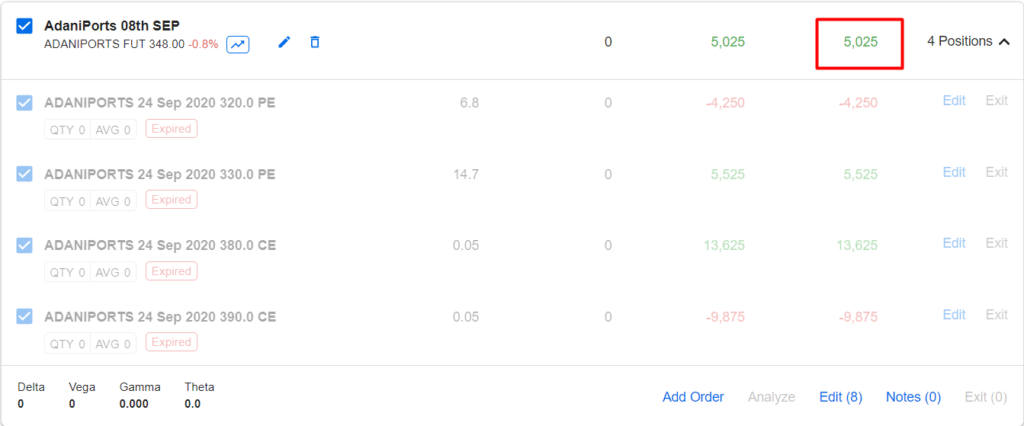Click Expired badge on 330.0 PE row
This screenshot has height=426, width=1024.
point(171,200)
